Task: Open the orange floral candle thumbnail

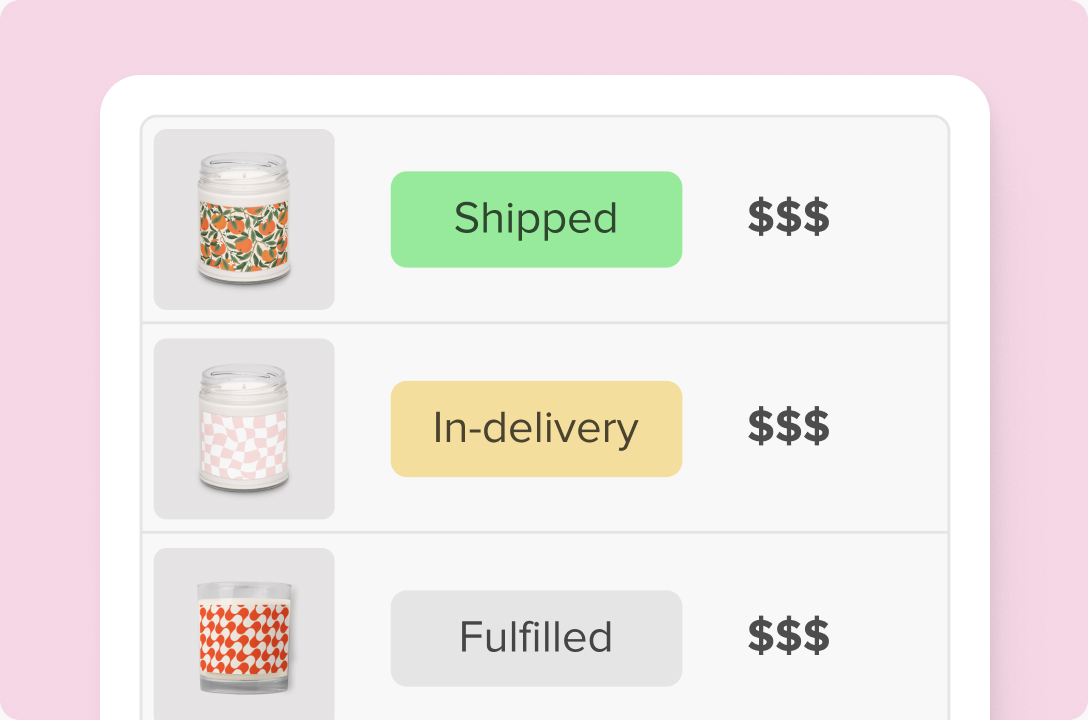Action: point(243,219)
